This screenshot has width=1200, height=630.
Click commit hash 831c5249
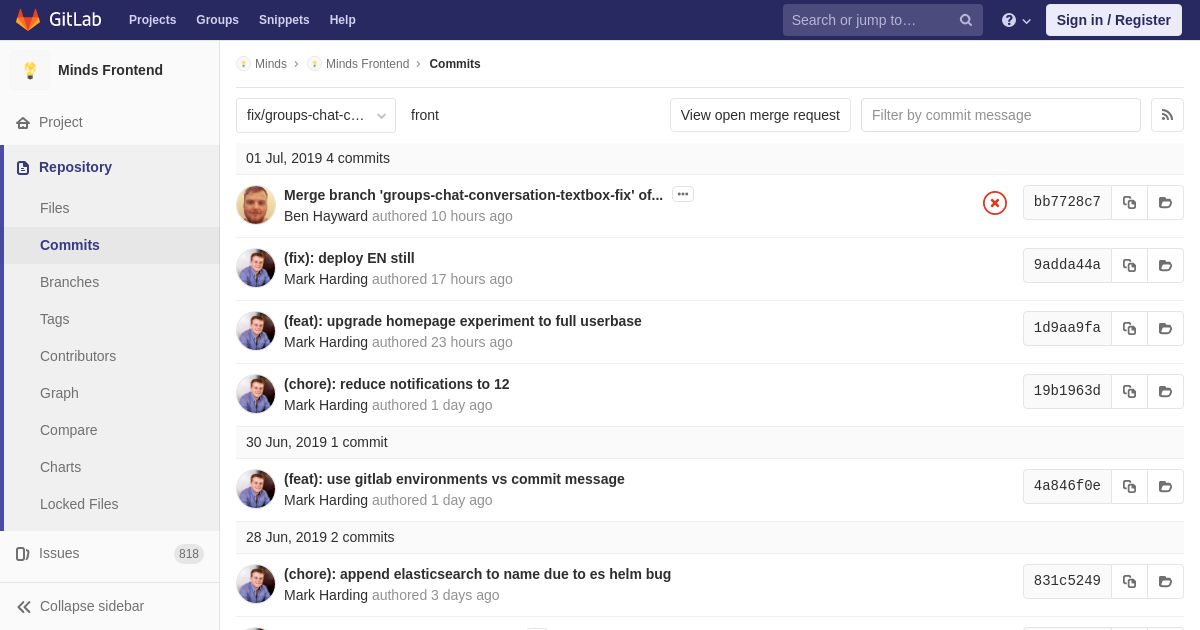tap(1067, 581)
